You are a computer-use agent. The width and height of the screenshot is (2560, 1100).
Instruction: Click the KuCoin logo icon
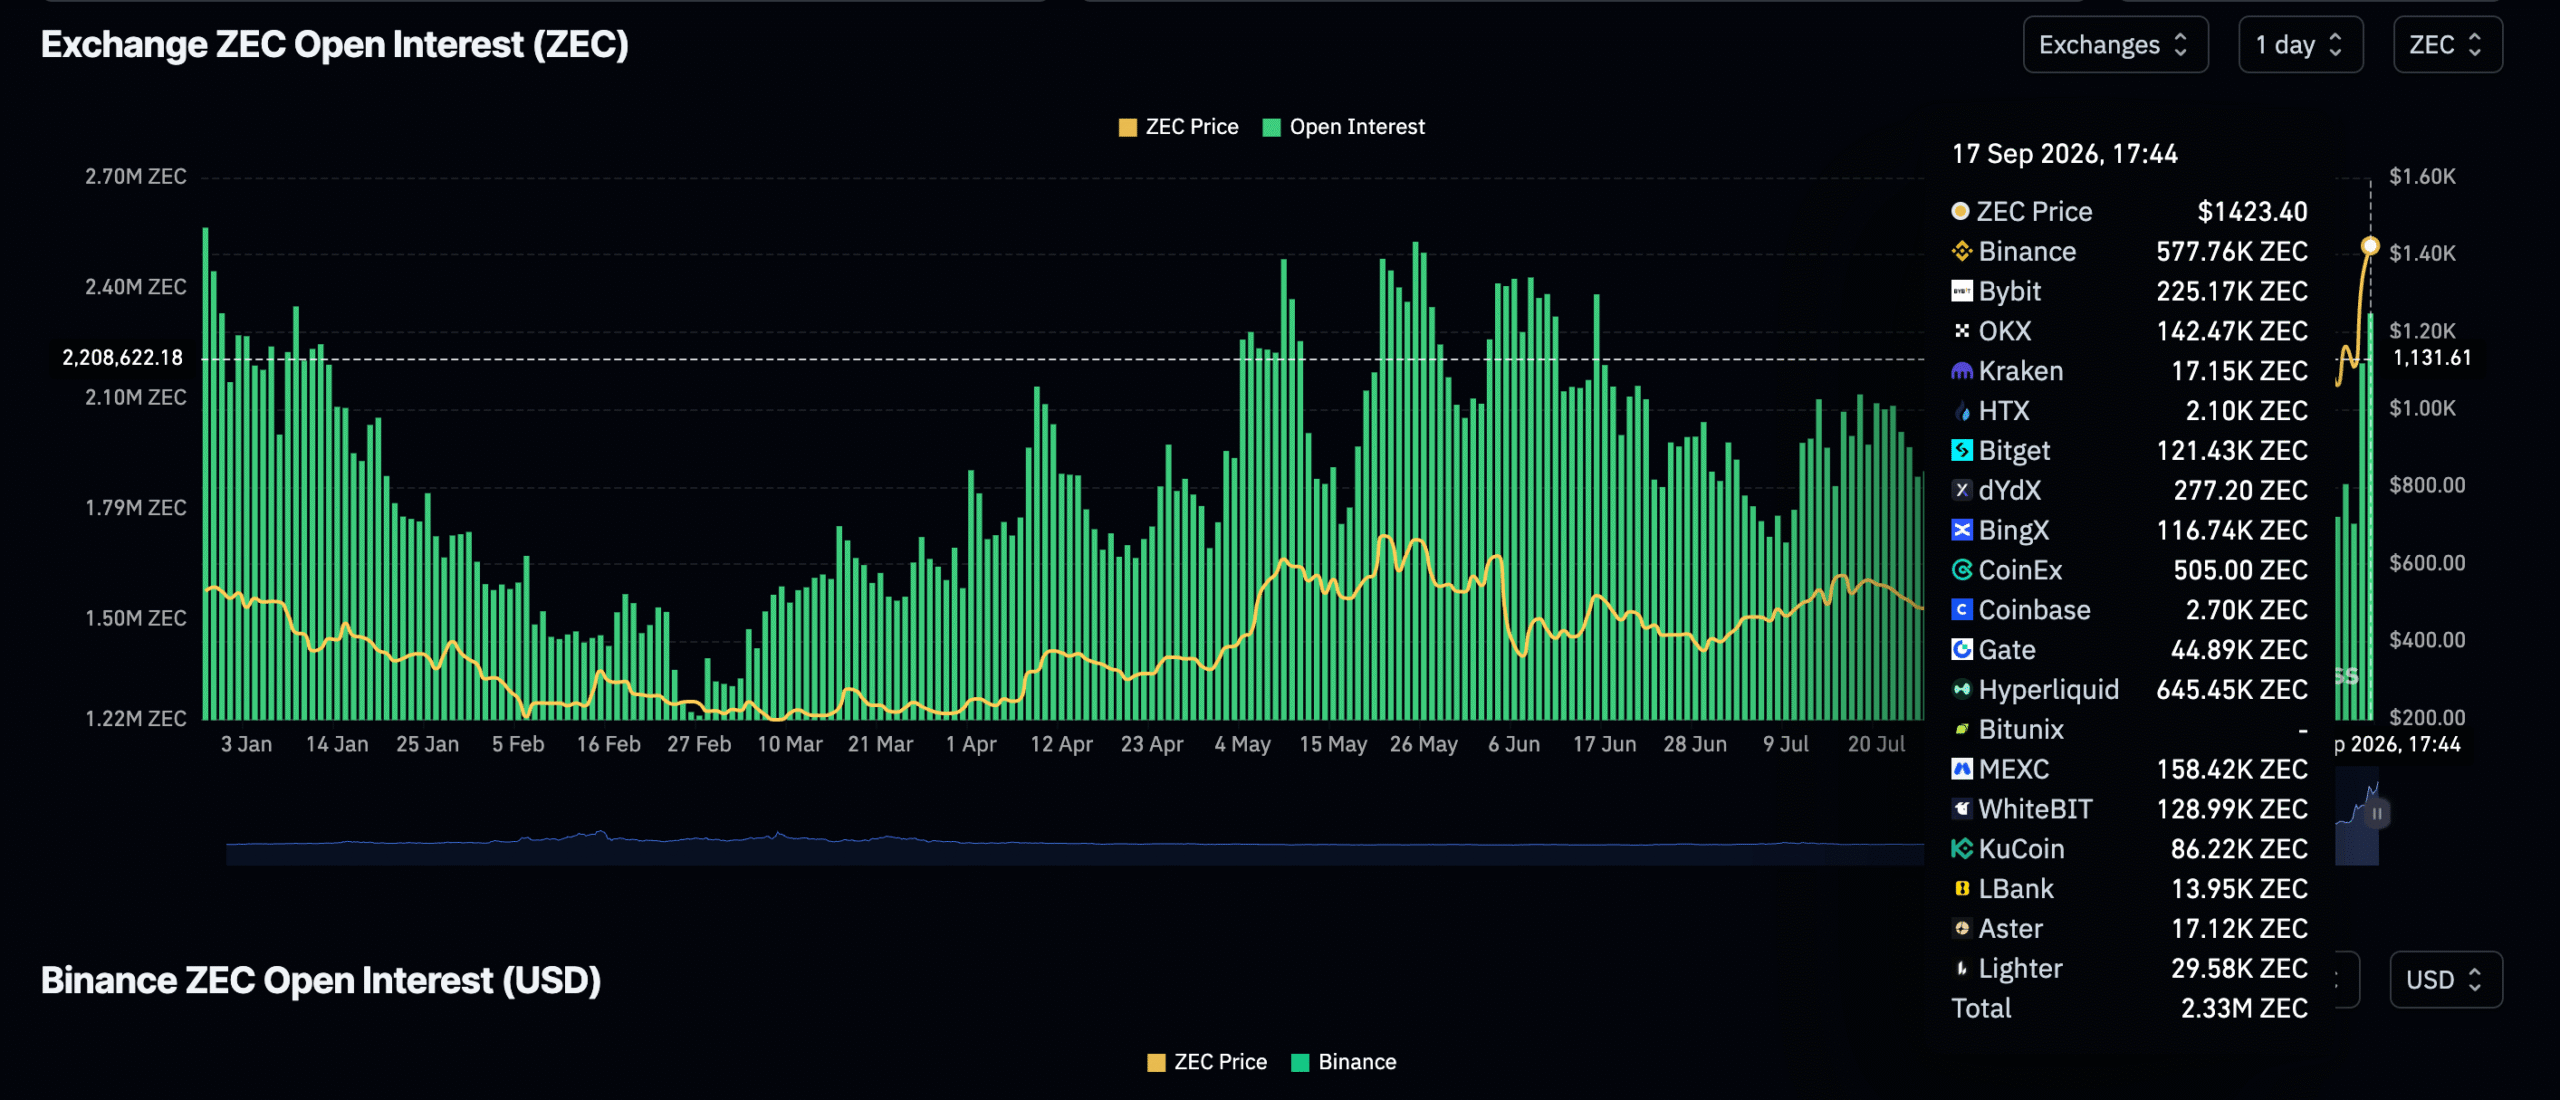[x=1962, y=849]
